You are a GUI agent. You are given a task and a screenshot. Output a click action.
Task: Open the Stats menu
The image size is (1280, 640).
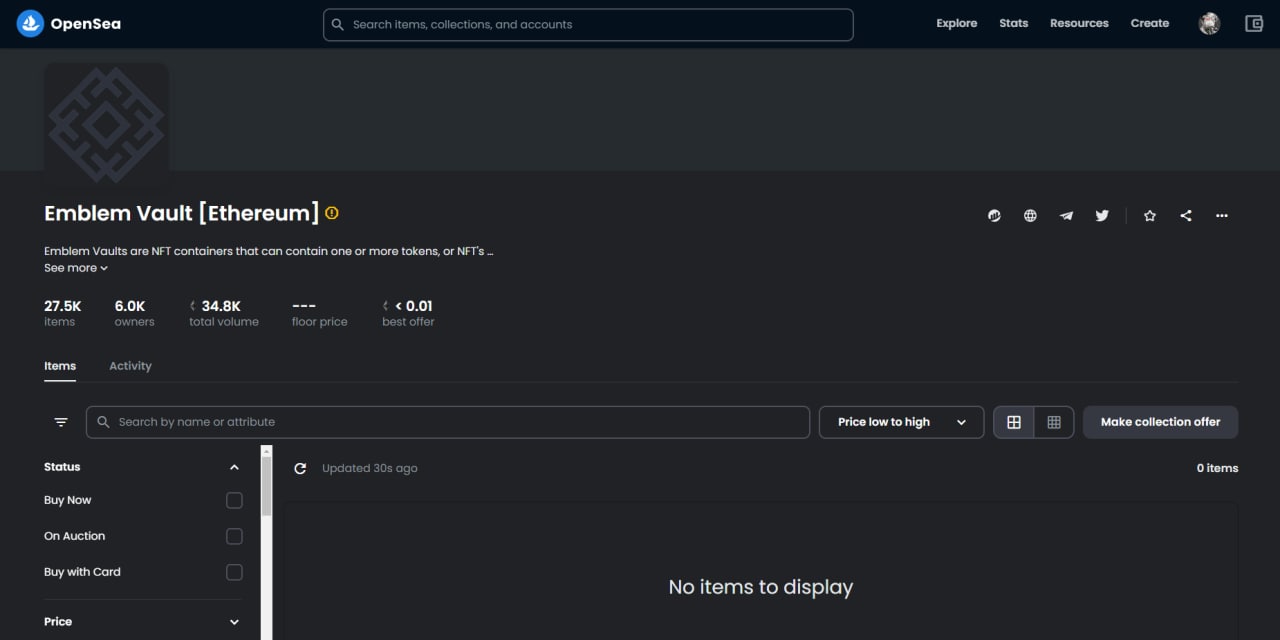coord(1013,23)
